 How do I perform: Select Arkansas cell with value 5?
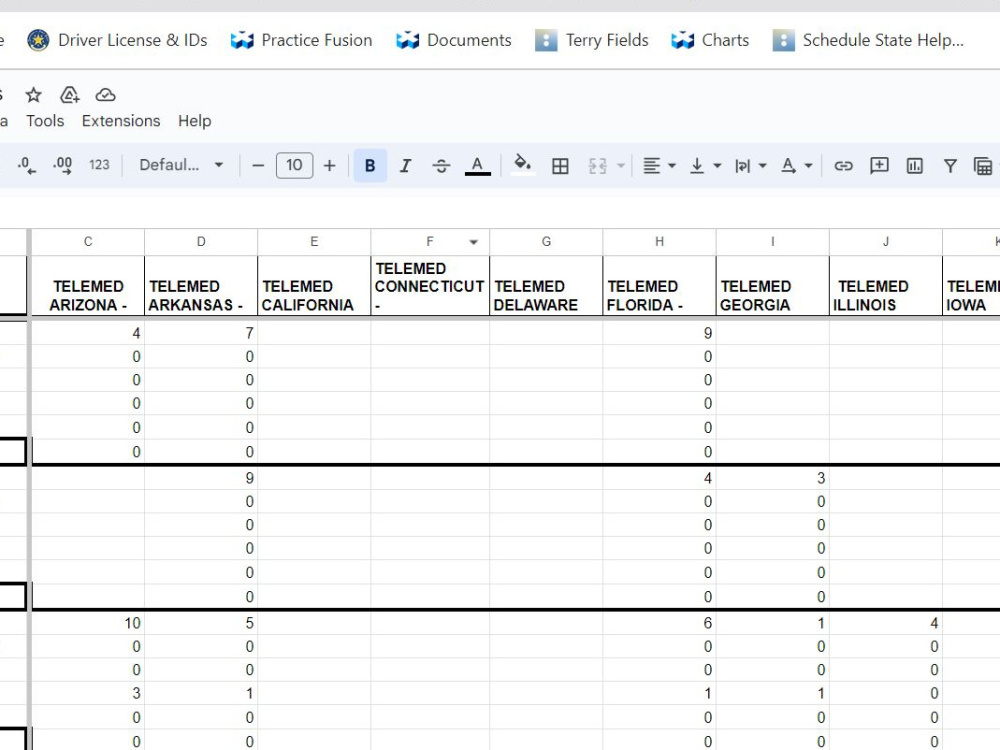(201, 623)
